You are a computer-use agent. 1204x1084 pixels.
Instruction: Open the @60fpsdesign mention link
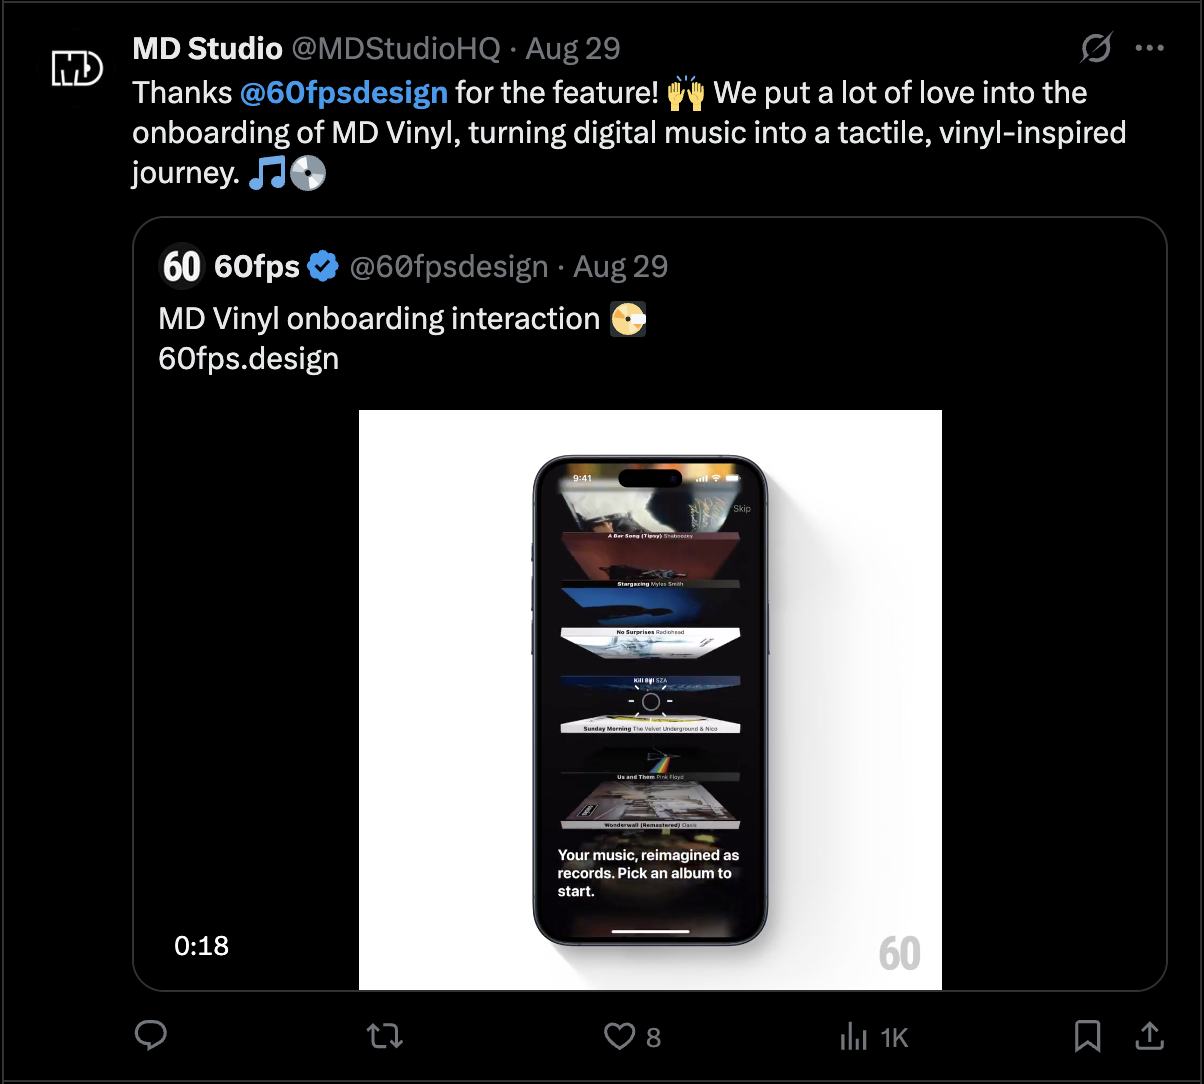click(343, 93)
